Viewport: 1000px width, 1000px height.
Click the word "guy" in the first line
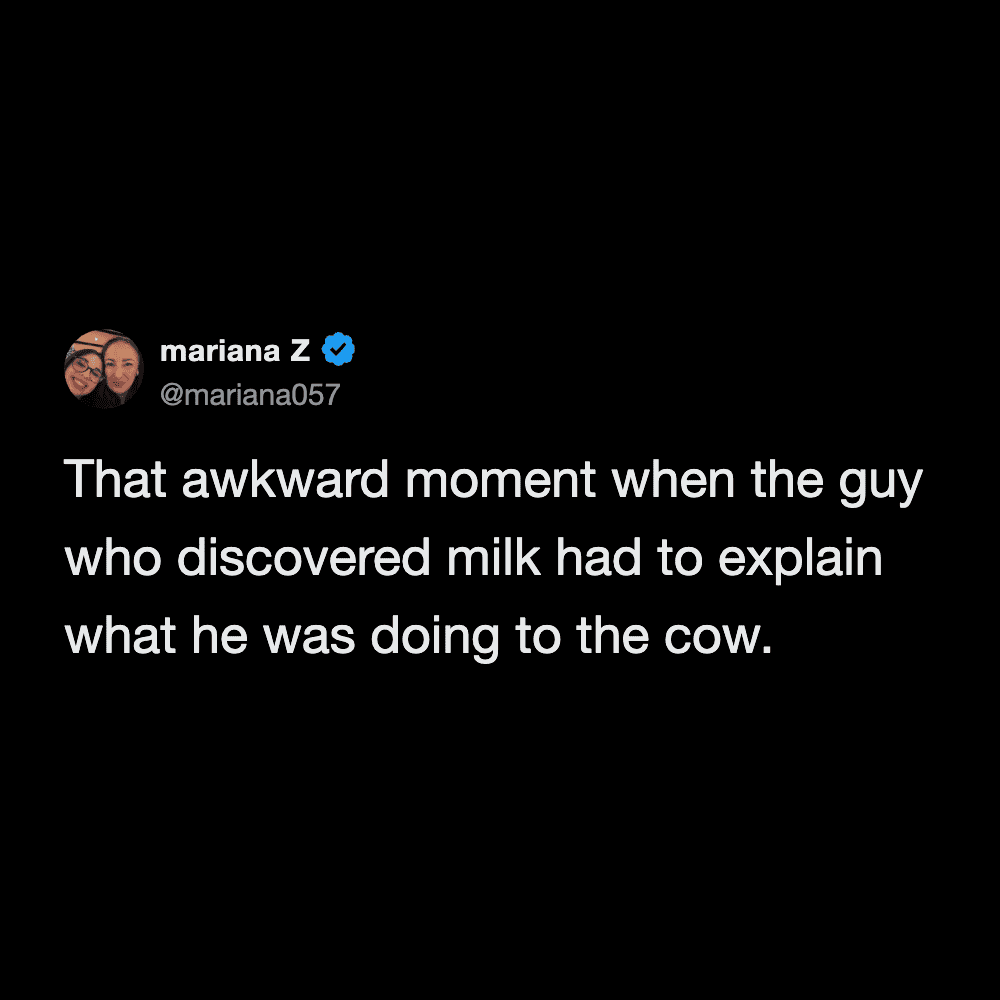(x=881, y=485)
